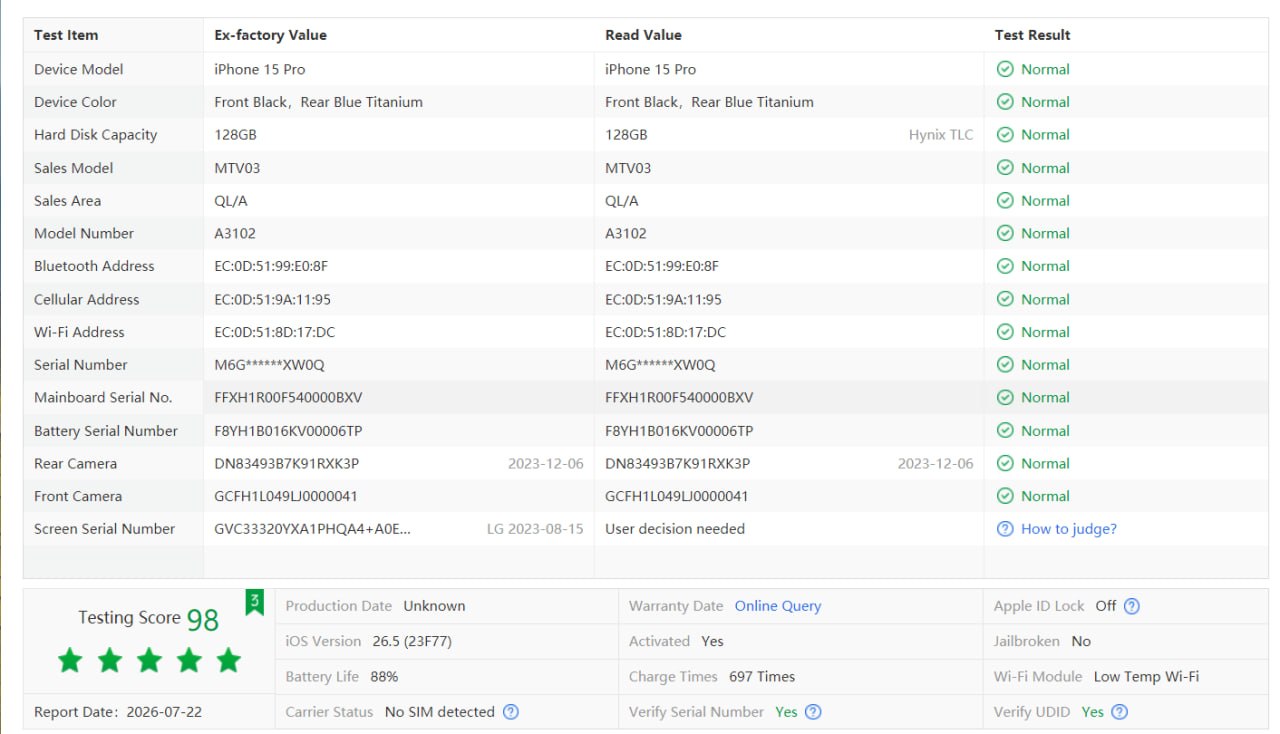Click Normal result in Front Camera row

(x=1045, y=496)
